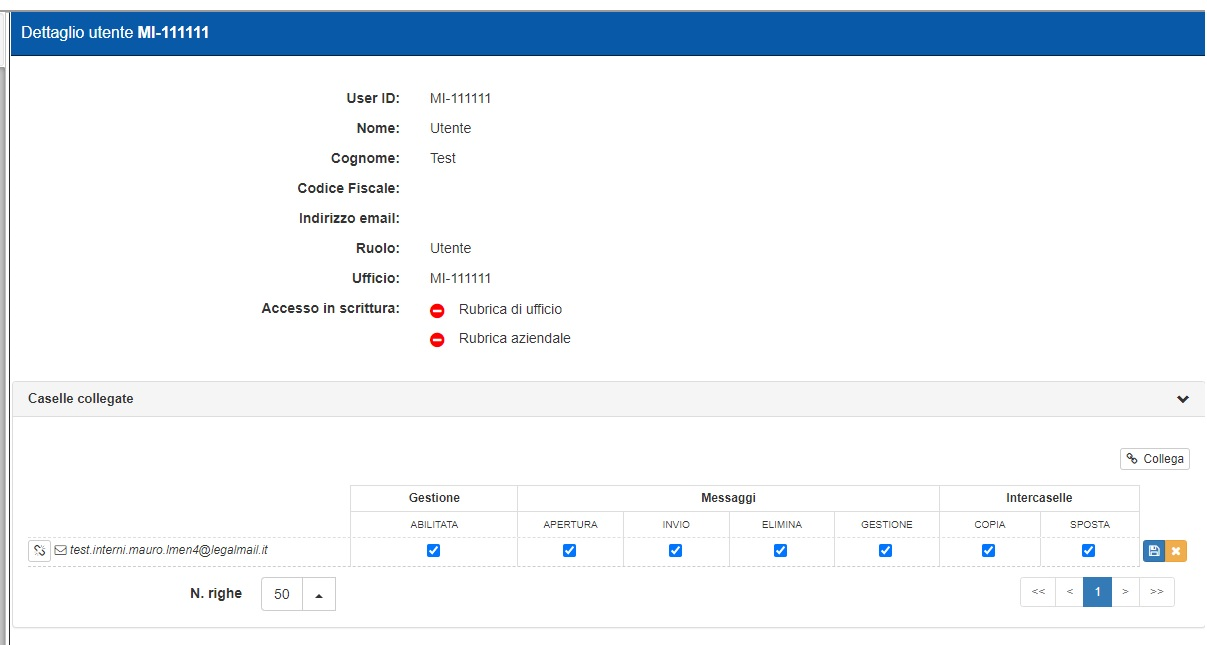Click the red icon next to Rubrica di ufficio

(x=437, y=310)
